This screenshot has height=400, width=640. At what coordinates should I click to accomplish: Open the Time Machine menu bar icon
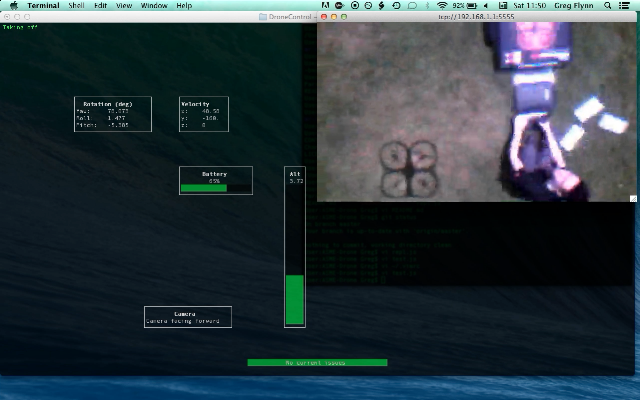pyautogui.click(x=396, y=5)
